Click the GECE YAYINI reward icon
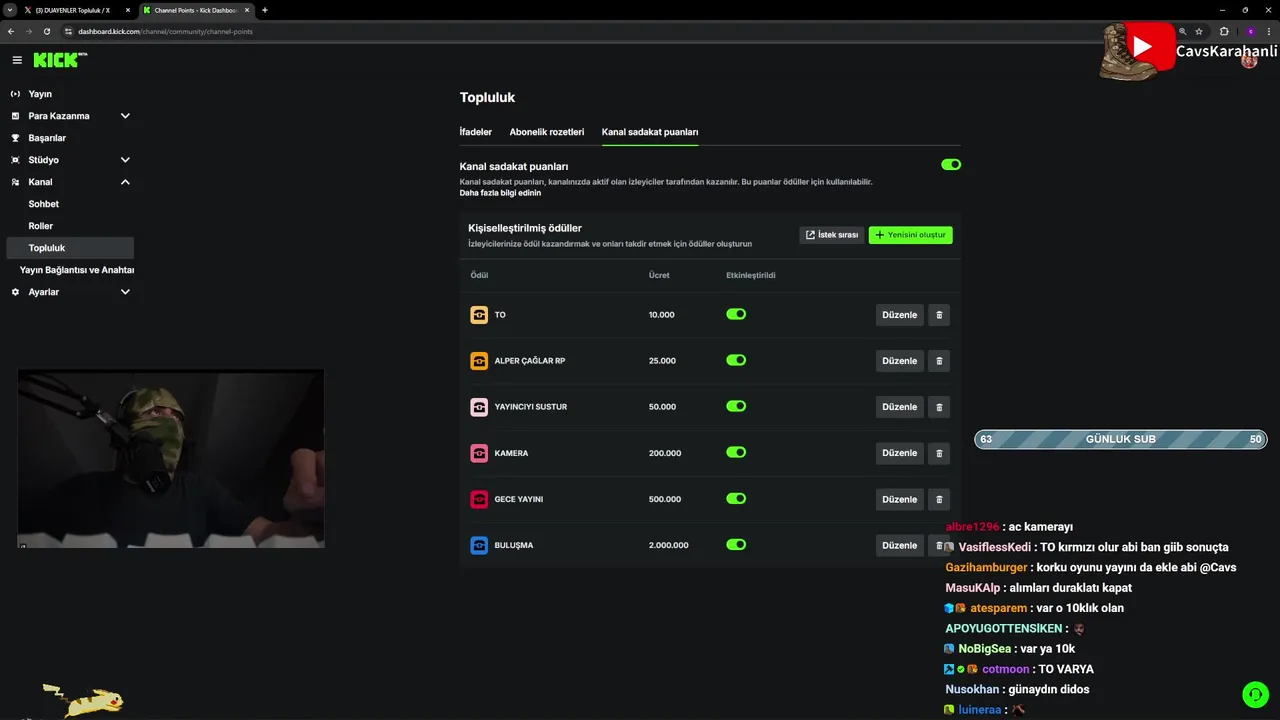 [x=479, y=499]
